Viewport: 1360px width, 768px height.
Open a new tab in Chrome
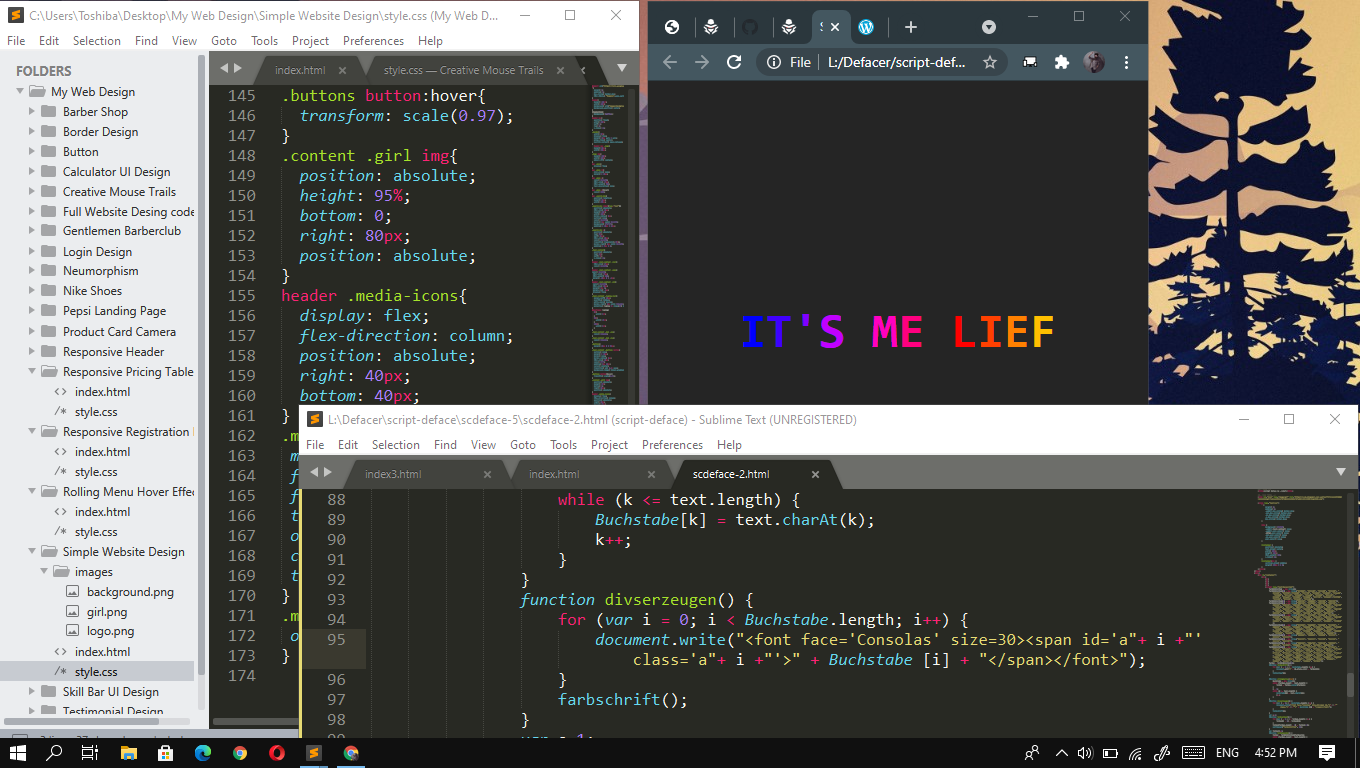[x=912, y=27]
